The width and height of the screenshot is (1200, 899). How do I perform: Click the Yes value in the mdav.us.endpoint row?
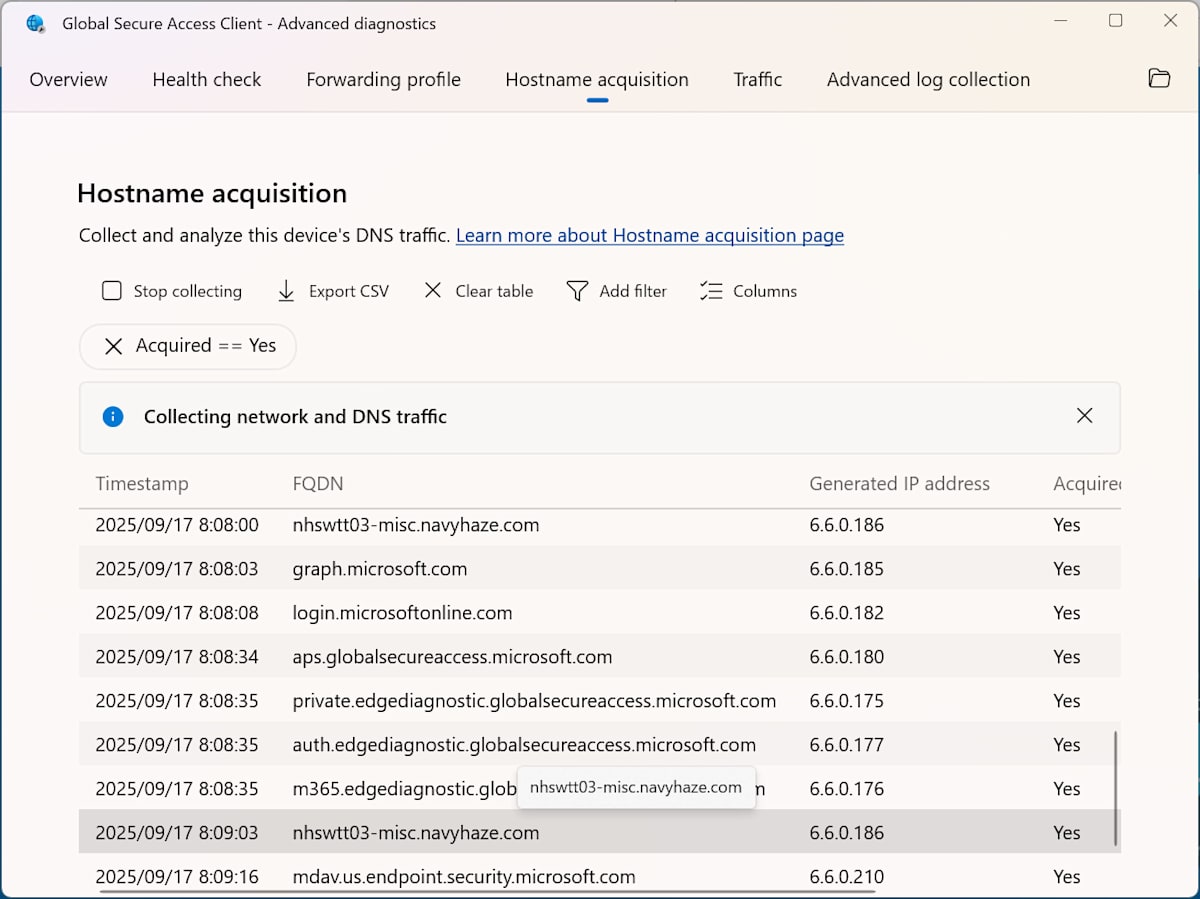click(x=1067, y=877)
